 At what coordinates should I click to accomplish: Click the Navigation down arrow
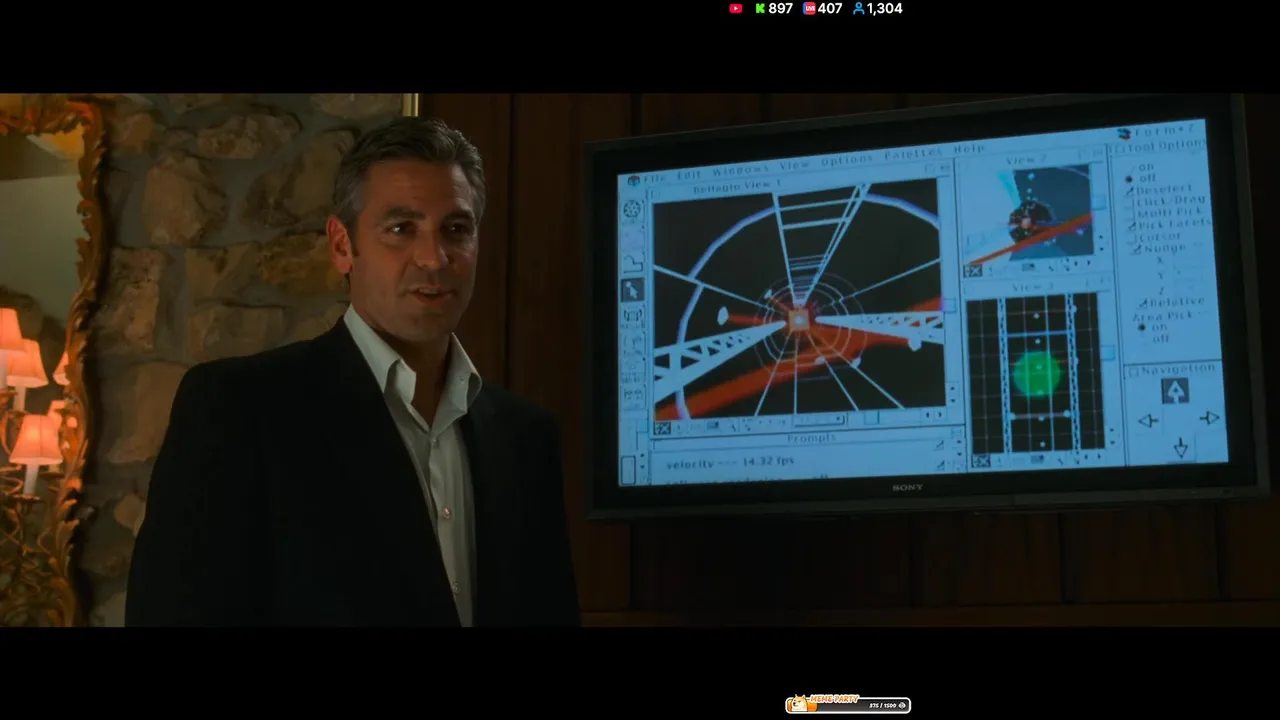pos(1180,447)
